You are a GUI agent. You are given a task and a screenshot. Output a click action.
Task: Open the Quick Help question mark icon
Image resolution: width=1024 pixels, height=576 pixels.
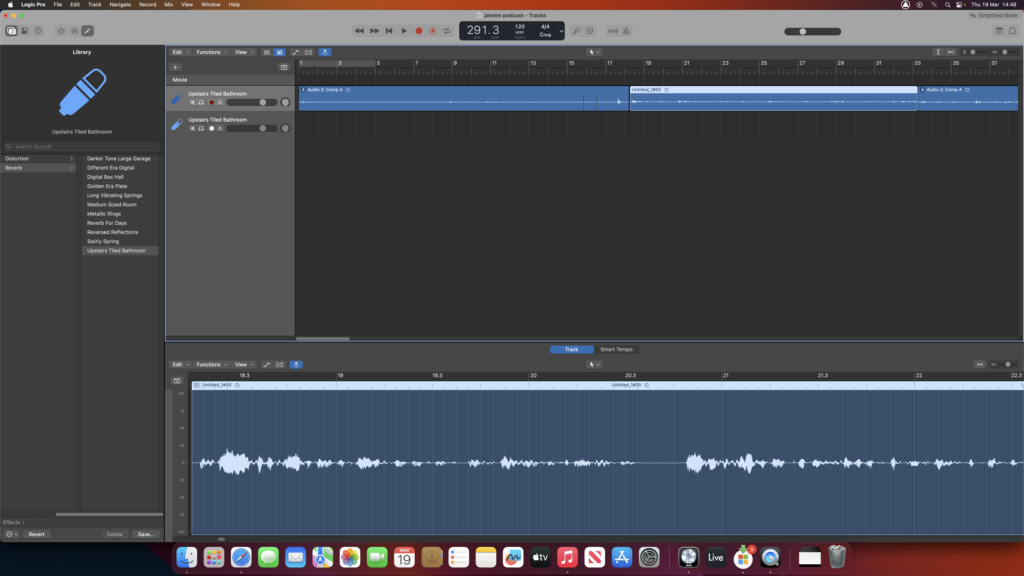[38, 31]
